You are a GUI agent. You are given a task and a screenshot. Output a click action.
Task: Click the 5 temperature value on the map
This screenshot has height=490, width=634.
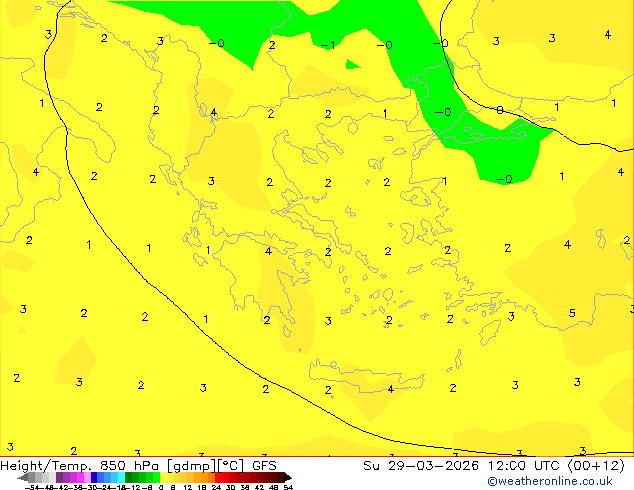click(x=572, y=313)
